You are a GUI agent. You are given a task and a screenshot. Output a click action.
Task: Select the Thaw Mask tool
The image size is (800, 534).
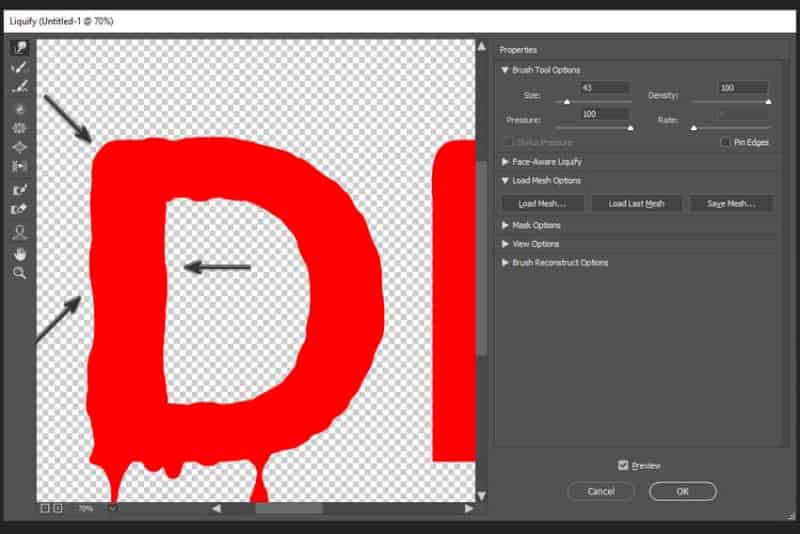click(x=20, y=209)
